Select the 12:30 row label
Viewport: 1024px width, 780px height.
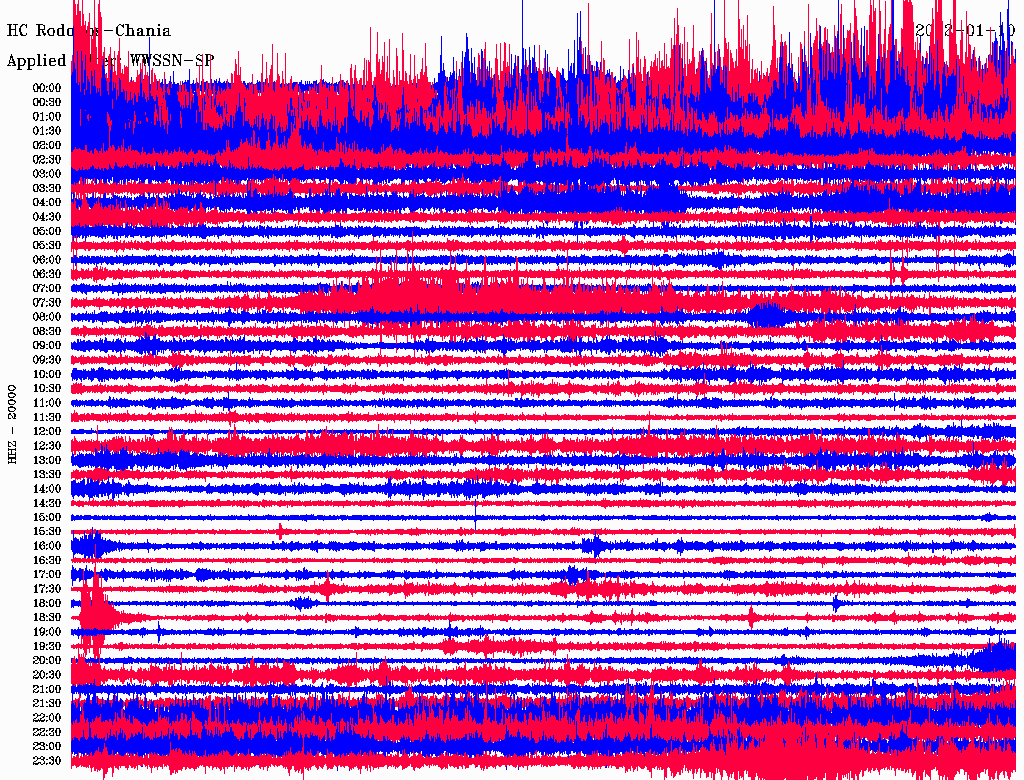pyautogui.click(x=47, y=445)
